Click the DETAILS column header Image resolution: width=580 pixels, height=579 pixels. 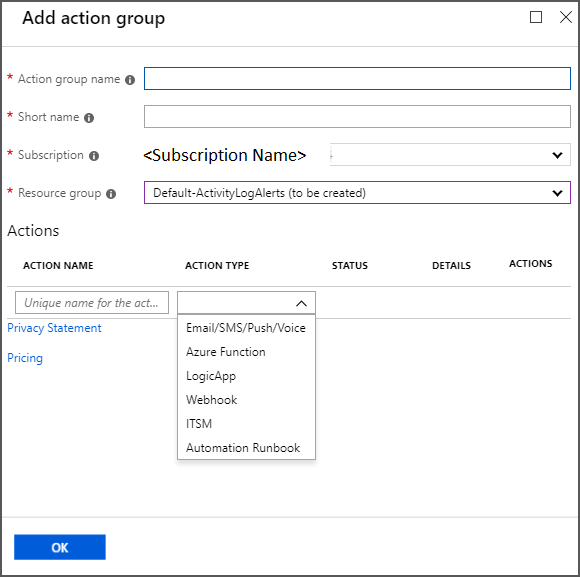click(x=451, y=266)
